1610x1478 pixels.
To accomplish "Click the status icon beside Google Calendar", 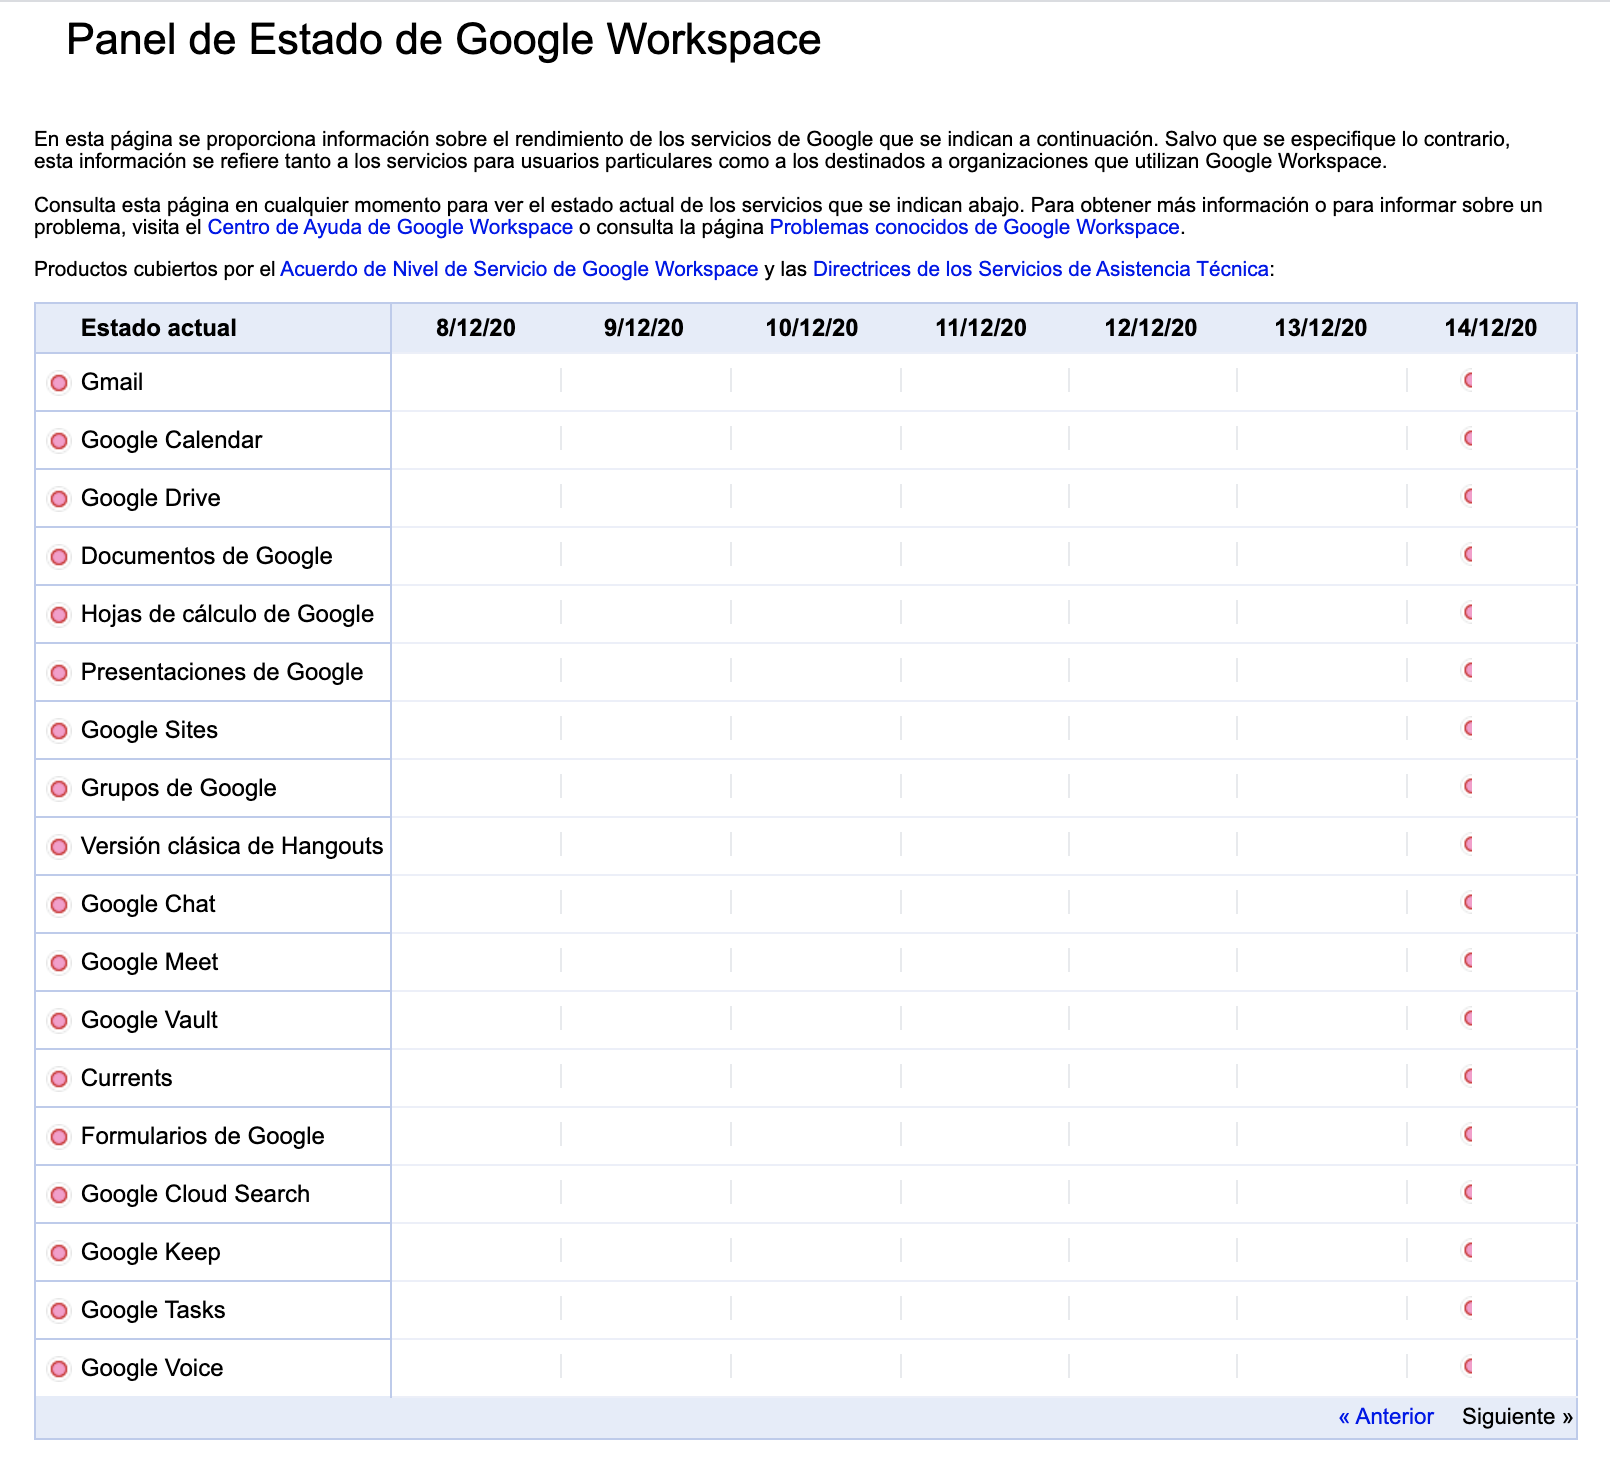I will point(59,441).
